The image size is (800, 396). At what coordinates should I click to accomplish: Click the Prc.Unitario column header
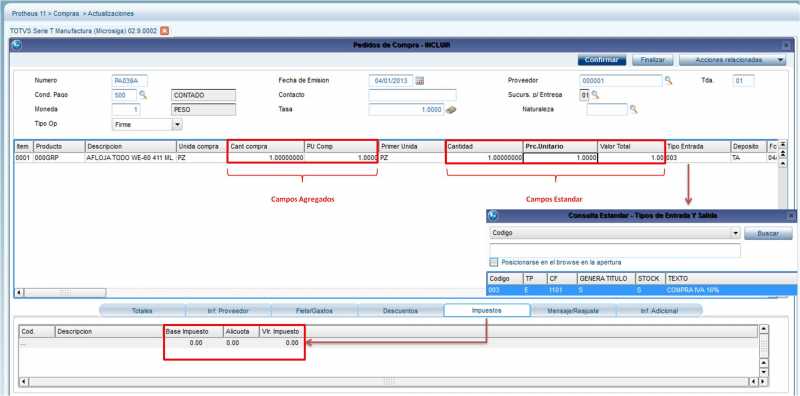click(x=560, y=146)
